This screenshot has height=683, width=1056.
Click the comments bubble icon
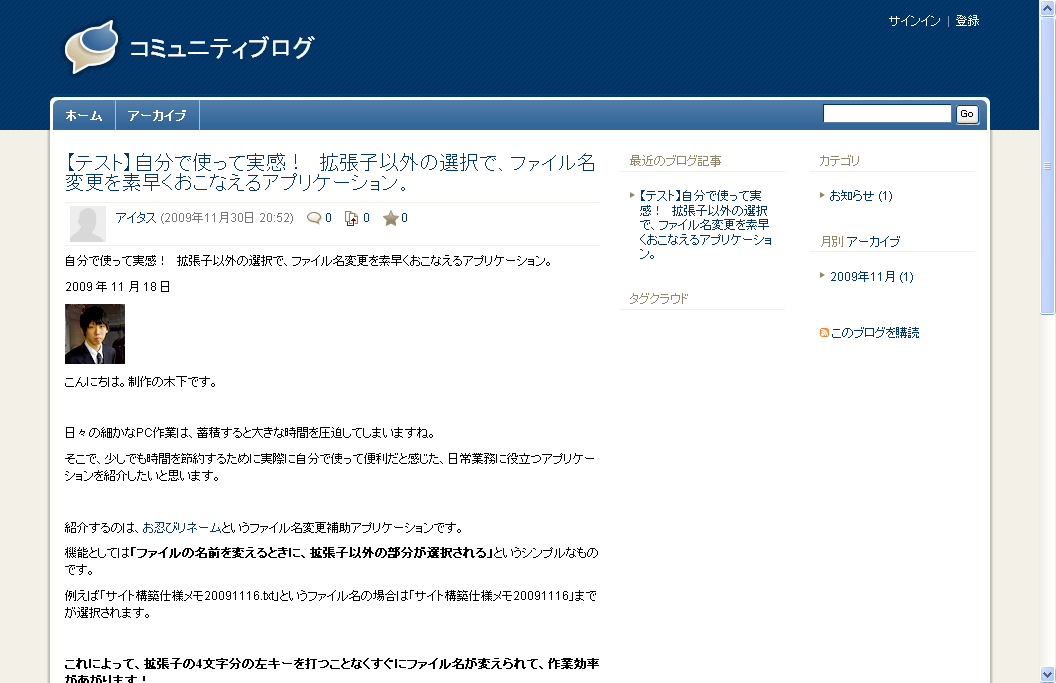click(314, 218)
